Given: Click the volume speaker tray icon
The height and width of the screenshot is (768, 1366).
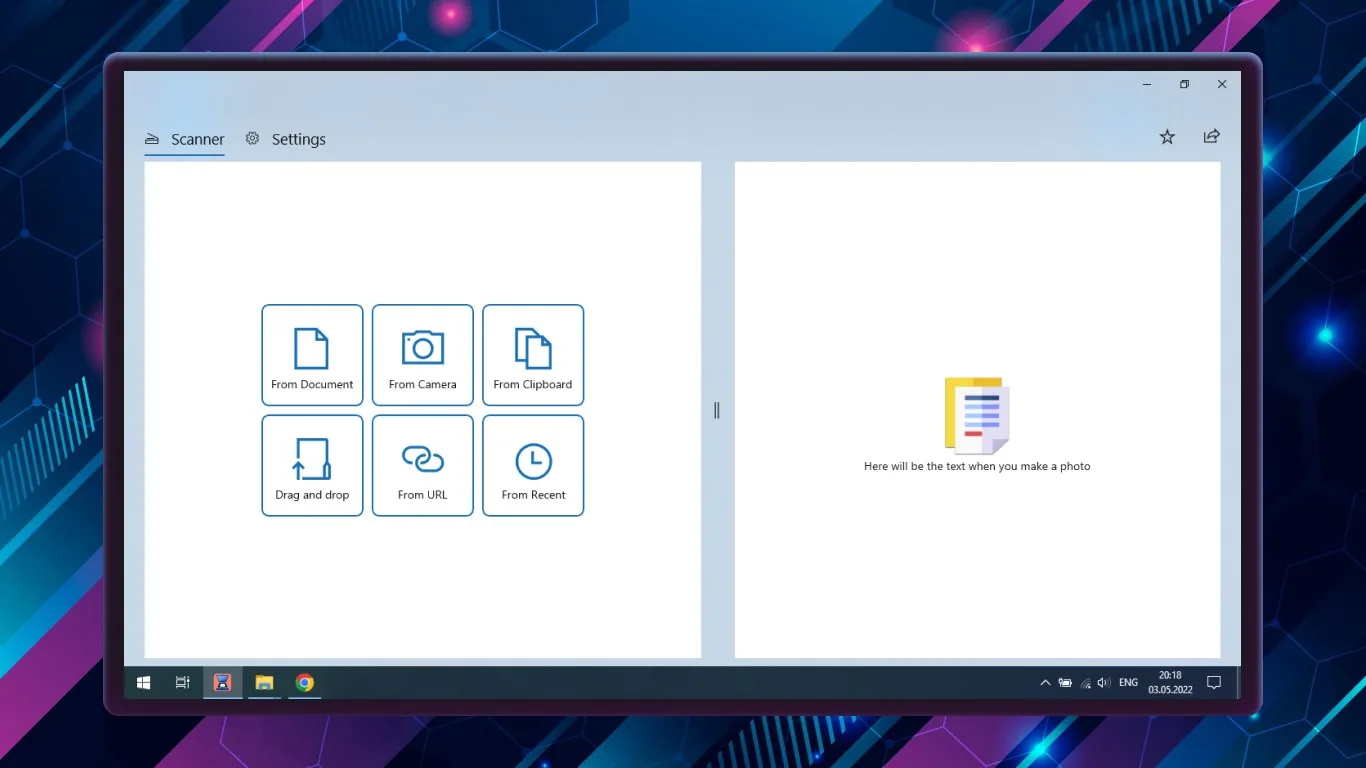Looking at the screenshot, I should tap(1104, 683).
